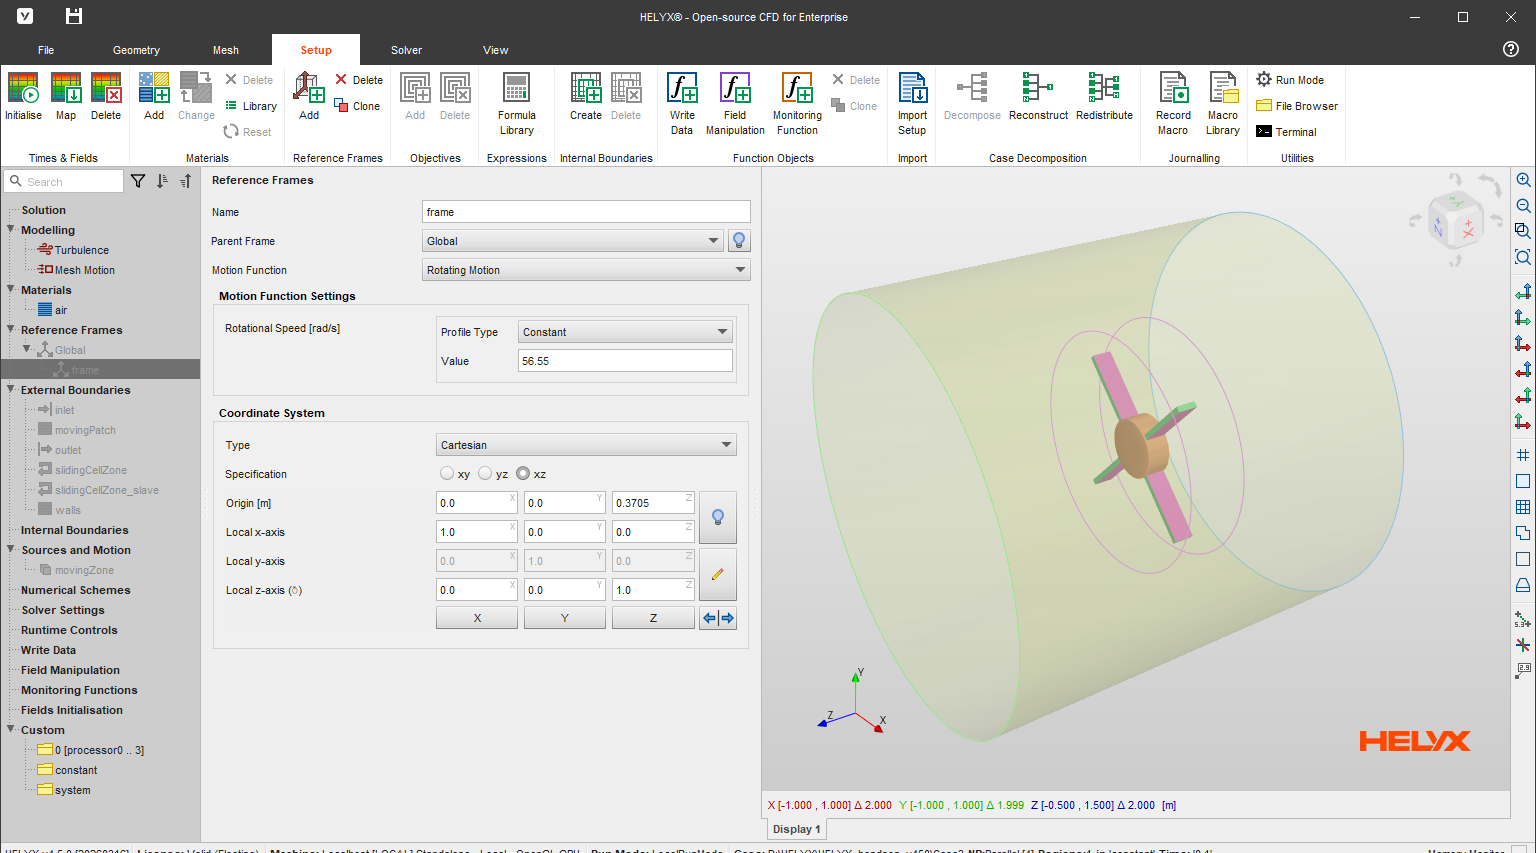The width and height of the screenshot is (1536, 853).
Task: Click the Rotational Speed Value field
Action: (625, 361)
